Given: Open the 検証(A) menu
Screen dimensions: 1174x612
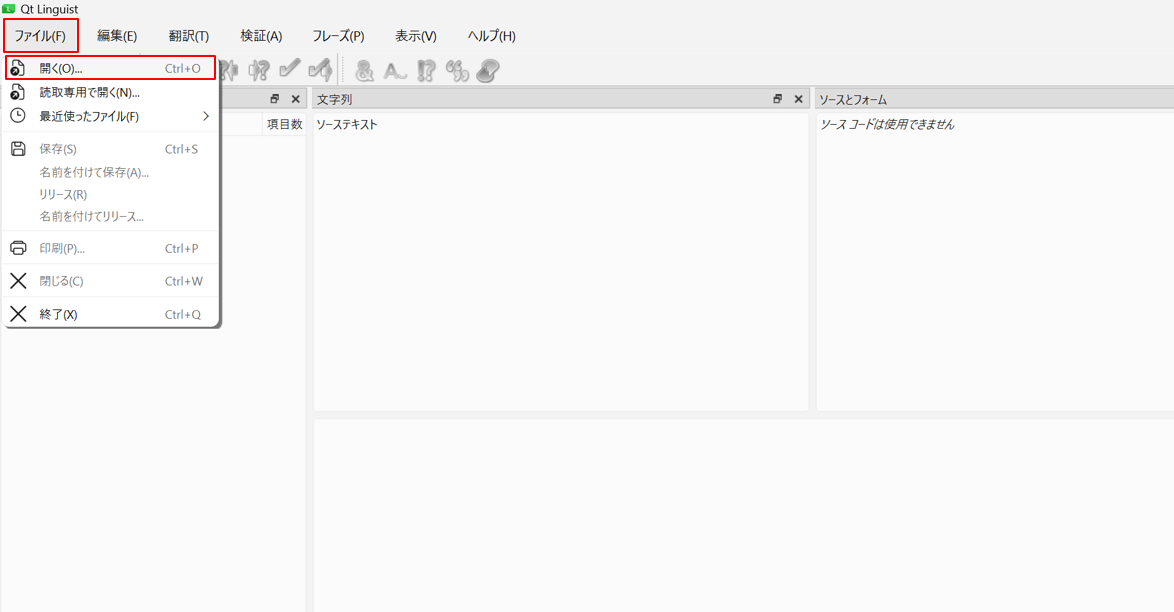Looking at the screenshot, I should click(x=261, y=36).
